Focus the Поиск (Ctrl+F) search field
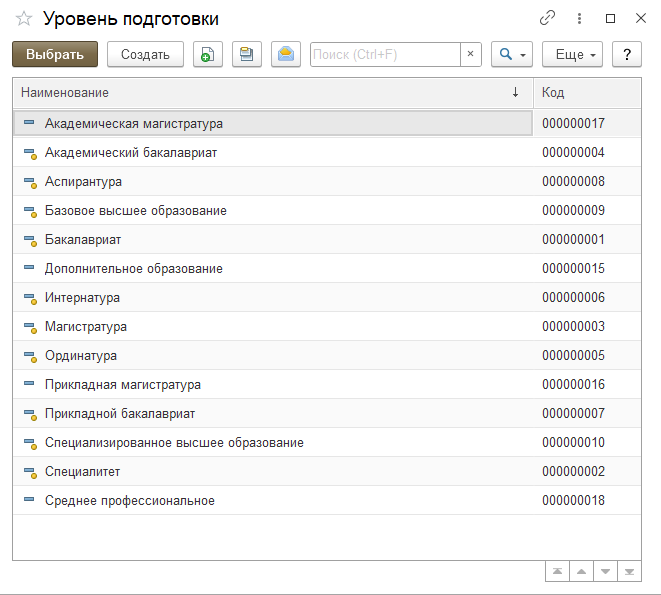661x595 pixels. pos(385,54)
